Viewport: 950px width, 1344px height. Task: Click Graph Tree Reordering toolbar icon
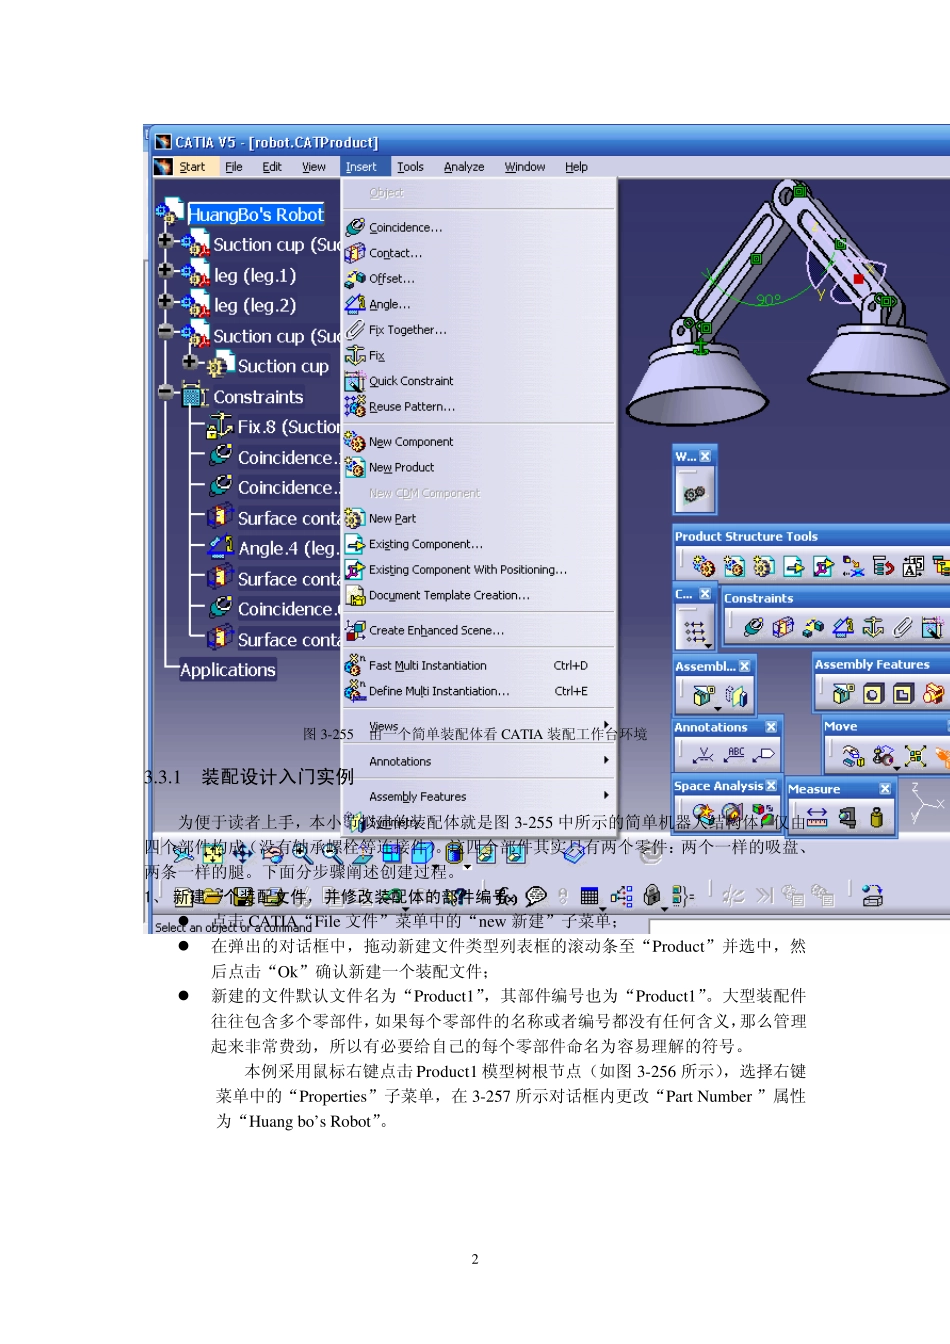(883, 567)
